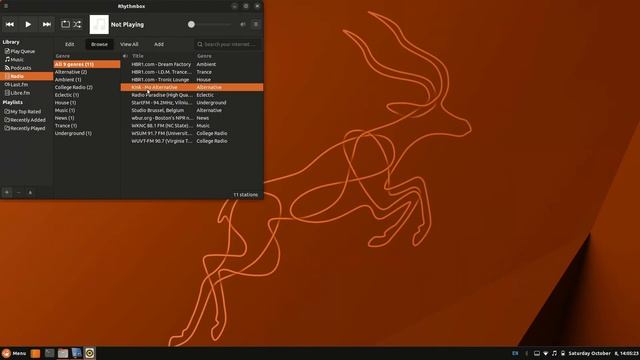
Task: Select Studio Brussel, Belgium station
Action: (192, 111)
